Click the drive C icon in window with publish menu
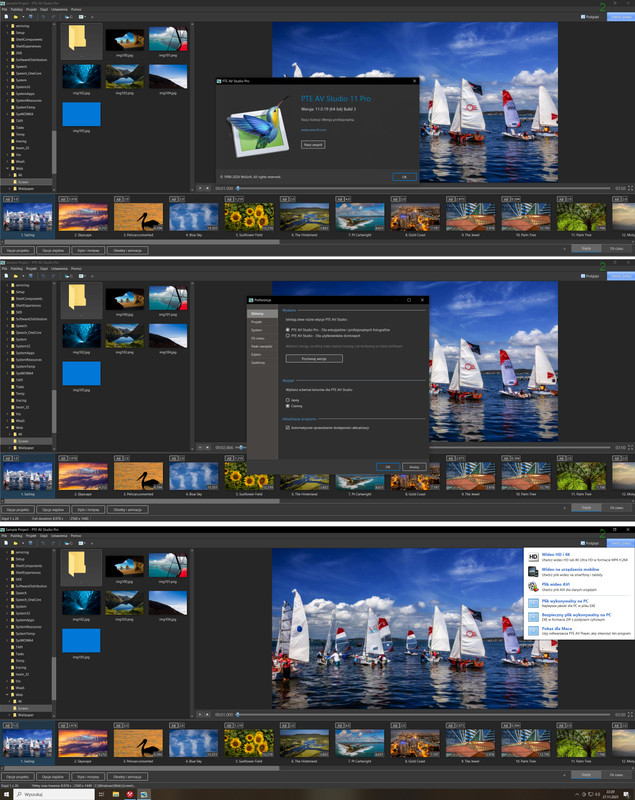 (x=68, y=543)
